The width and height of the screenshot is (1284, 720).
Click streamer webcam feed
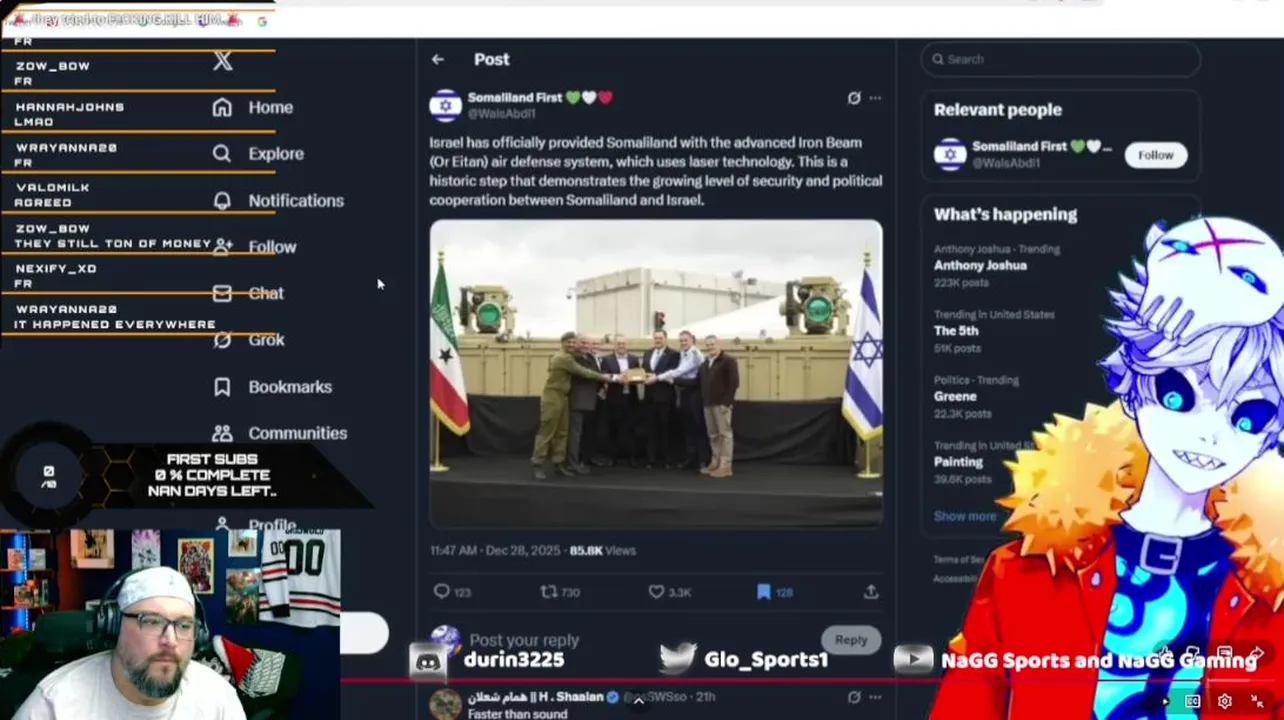(x=170, y=625)
